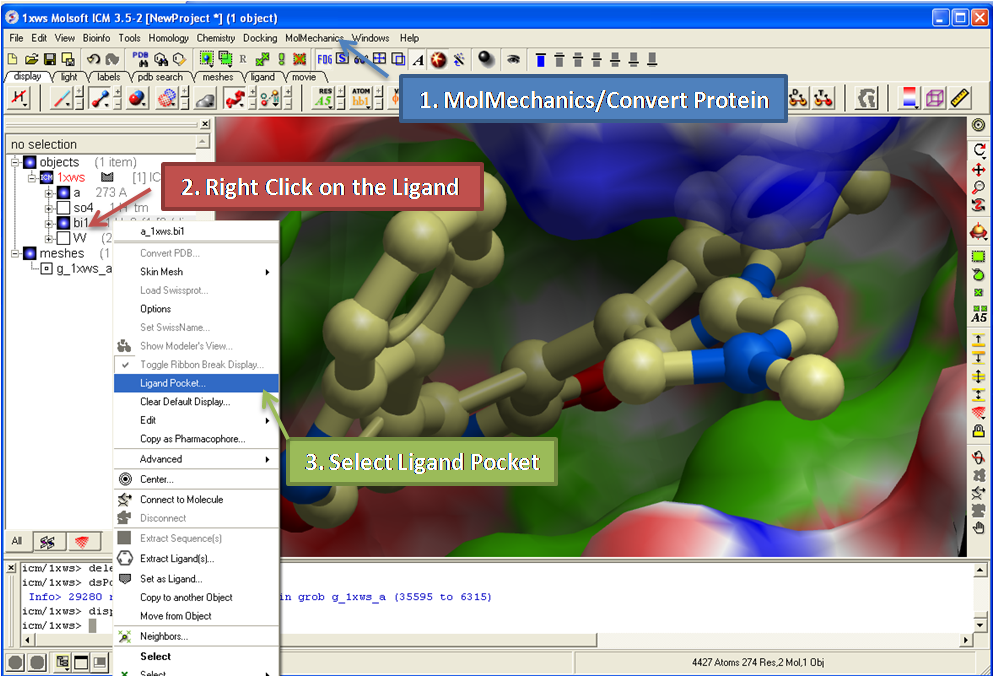The height and width of the screenshot is (677, 994).
Task: Open the Advanced submenu
Action: coord(197,459)
